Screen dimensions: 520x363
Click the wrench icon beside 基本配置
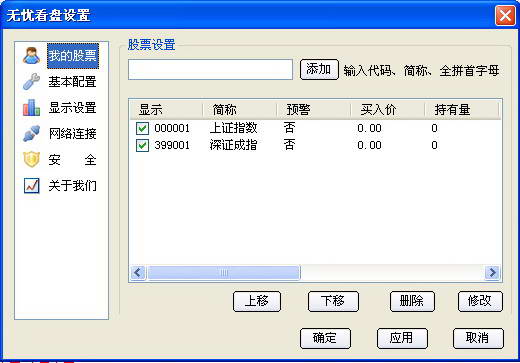[x=32, y=82]
